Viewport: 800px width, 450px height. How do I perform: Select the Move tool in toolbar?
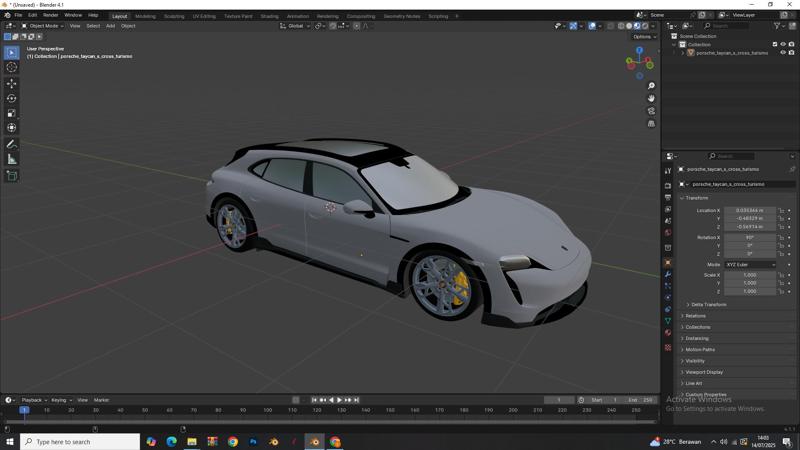click(12, 83)
